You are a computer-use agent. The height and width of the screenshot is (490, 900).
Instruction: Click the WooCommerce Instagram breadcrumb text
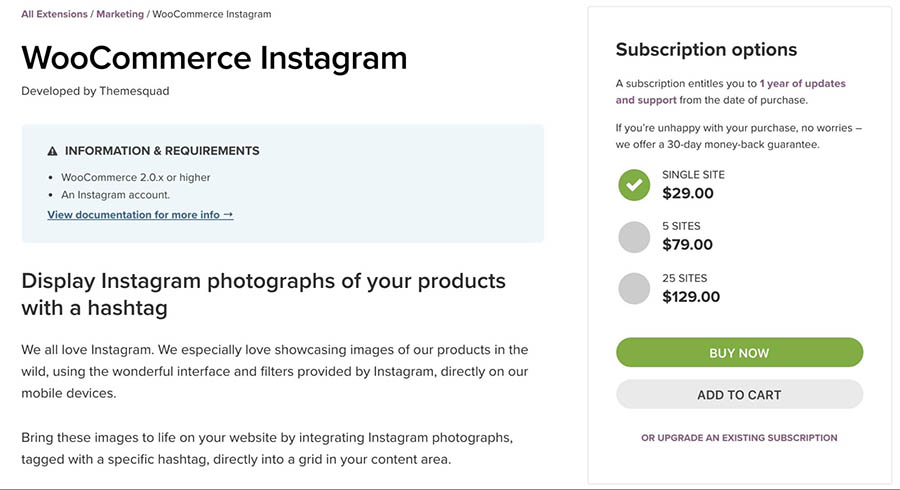click(x=212, y=14)
